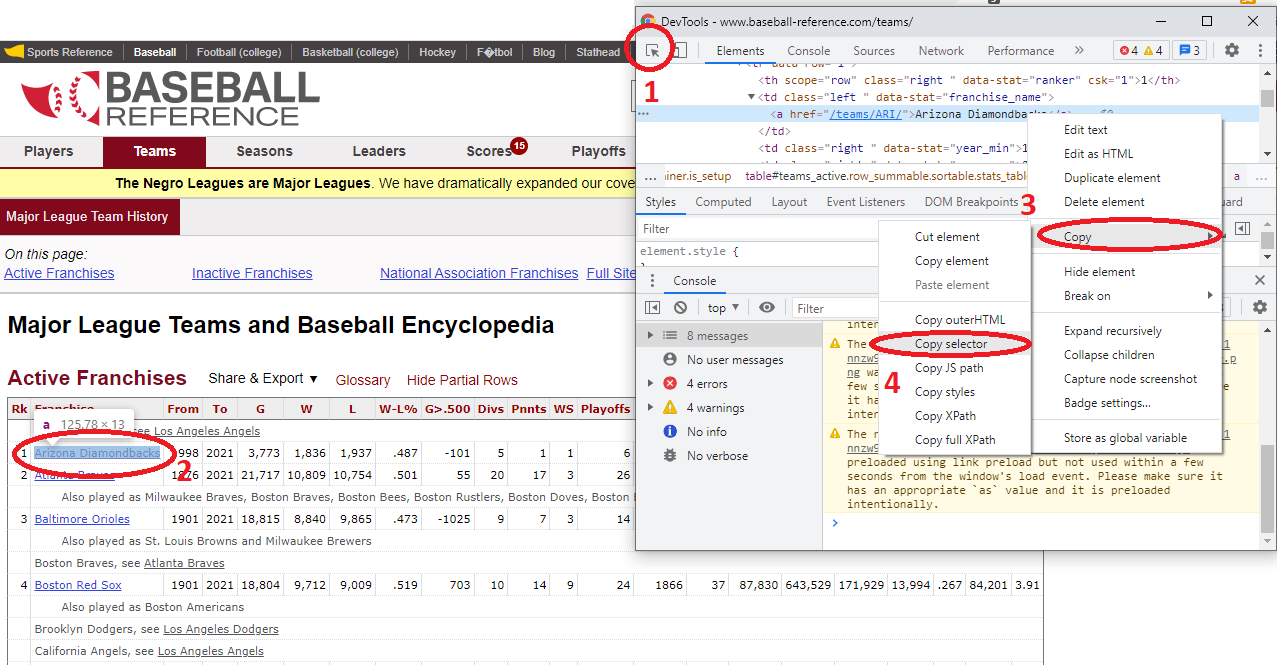The image size is (1277, 665).
Task: Select 'Store as global variable' option
Action: pos(1125,438)
